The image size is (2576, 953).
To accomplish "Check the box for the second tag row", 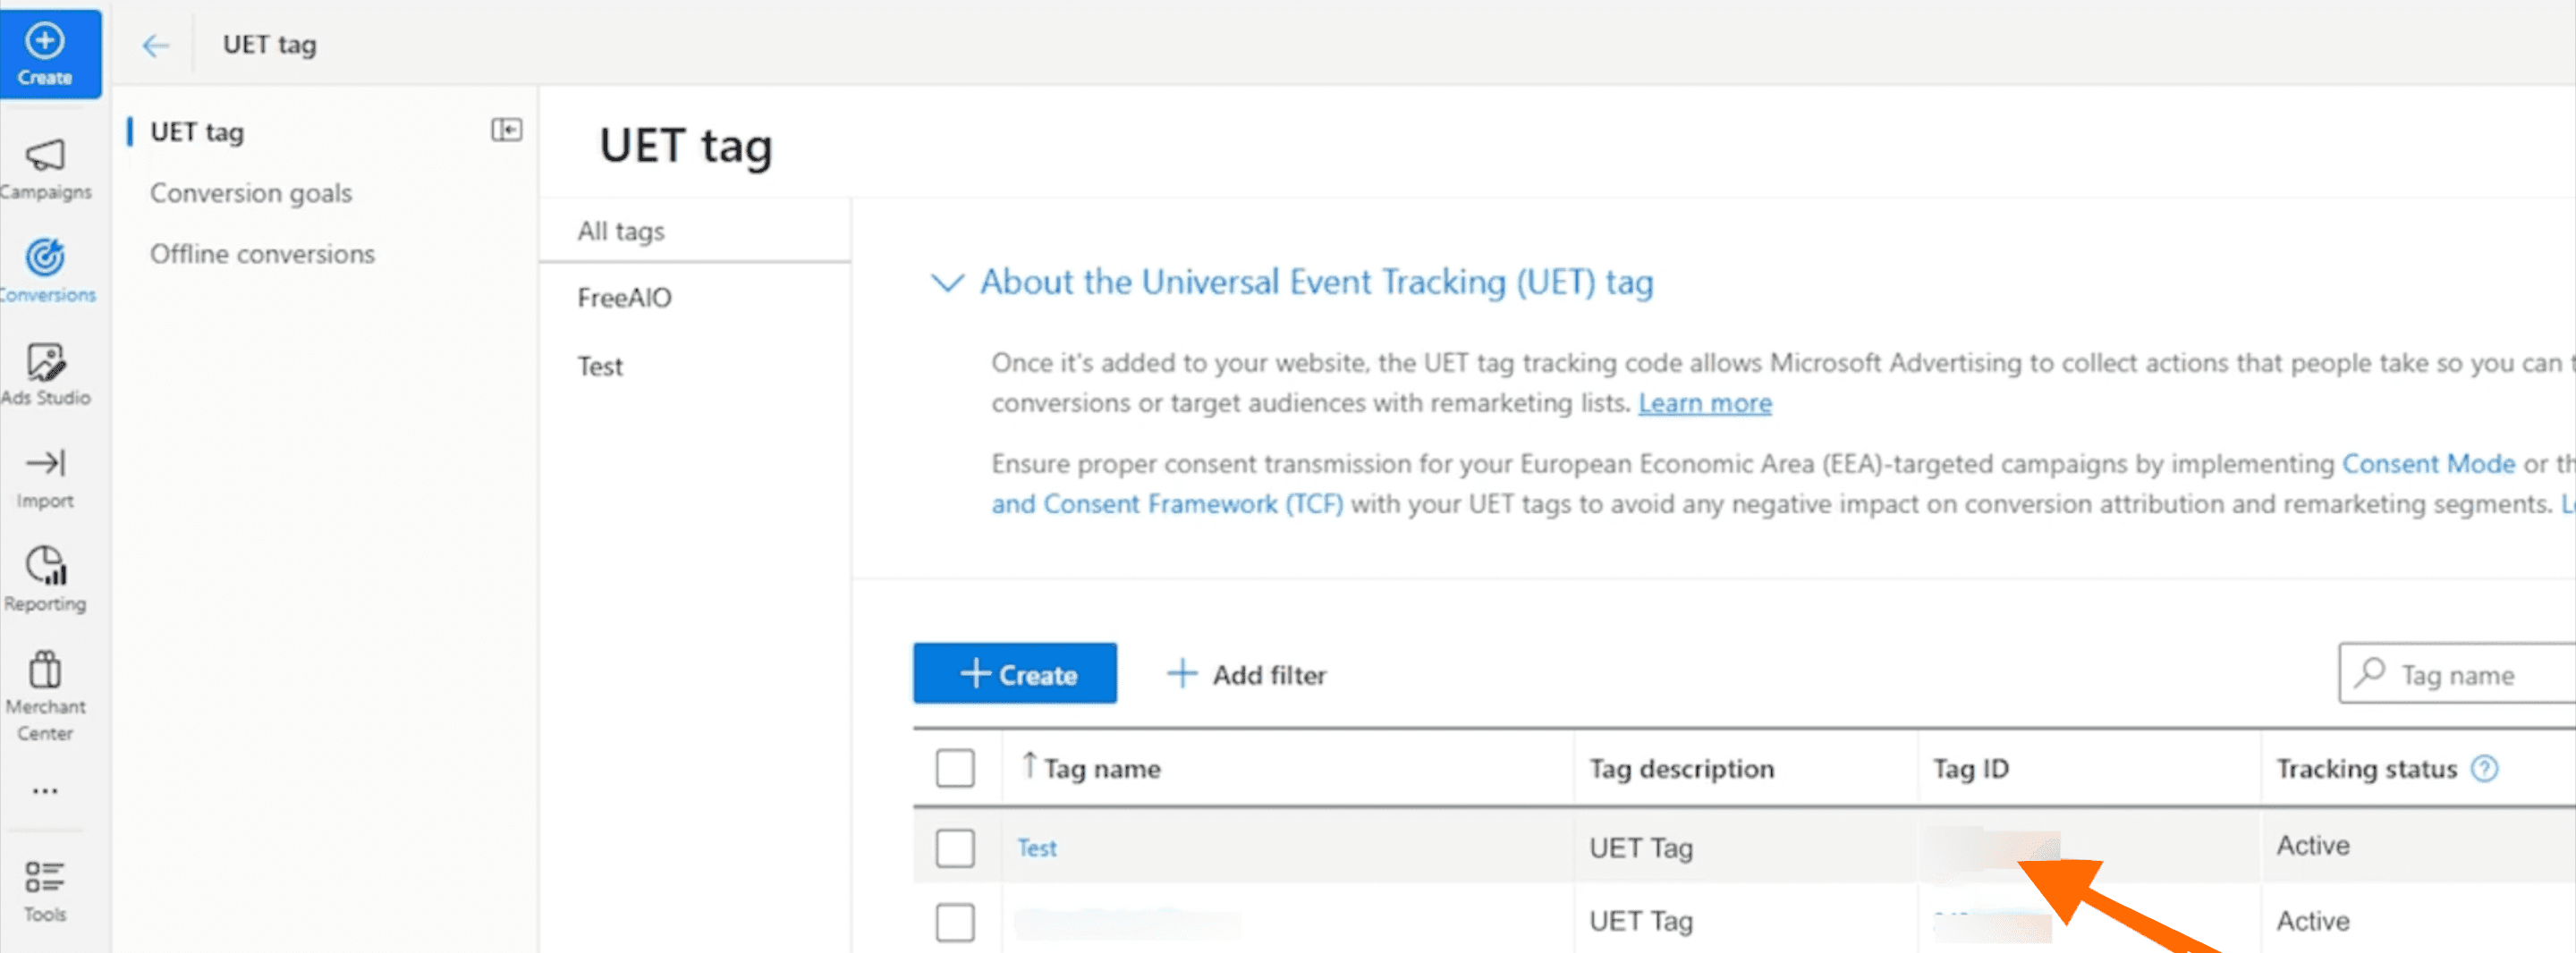I will tap(955, 922).
